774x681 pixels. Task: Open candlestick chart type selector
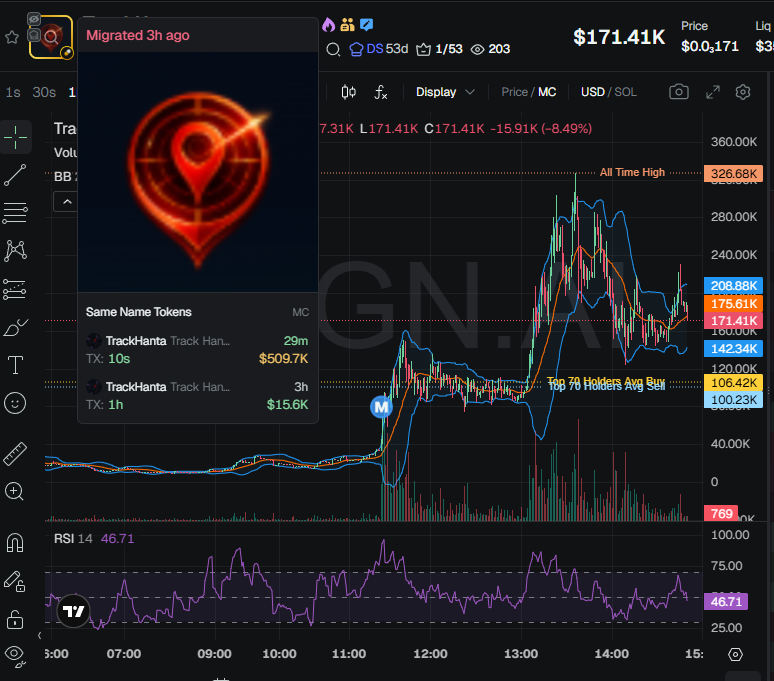click(348, 92)
